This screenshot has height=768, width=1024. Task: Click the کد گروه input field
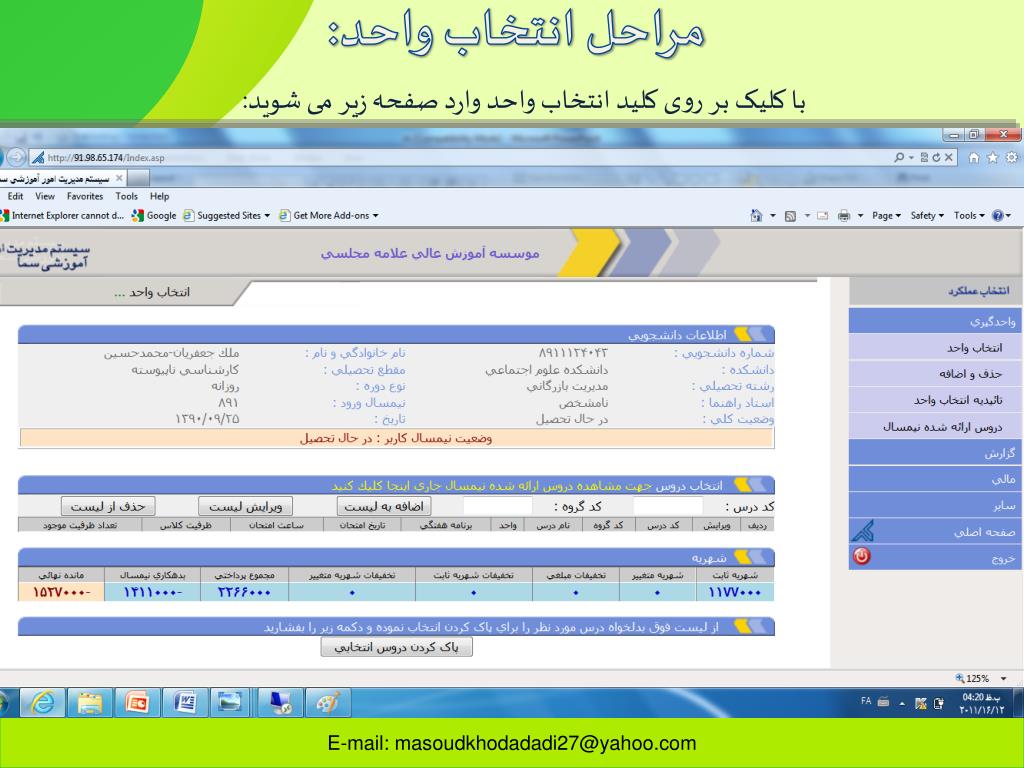point(498,506)
